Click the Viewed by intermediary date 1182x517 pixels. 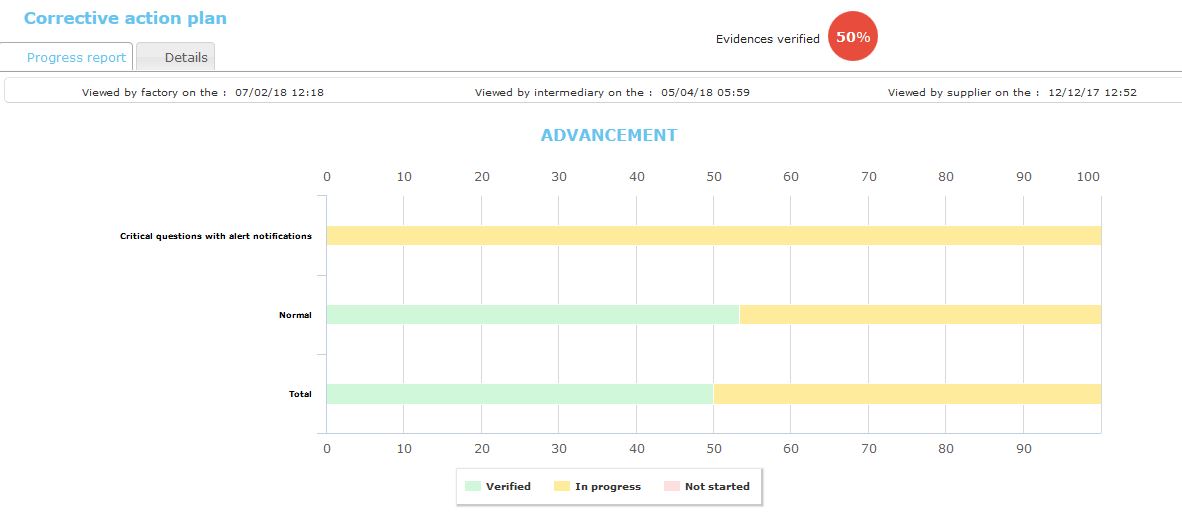point(705,92)
